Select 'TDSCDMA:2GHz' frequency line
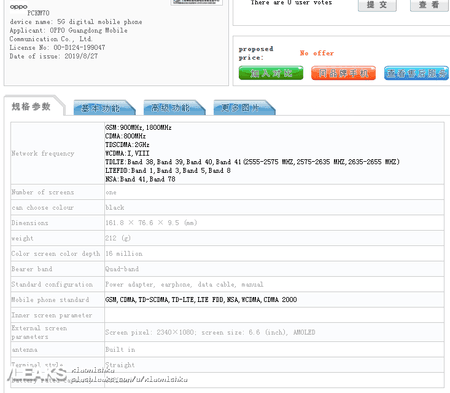This screenshot has height=393, width=450. 127,145
